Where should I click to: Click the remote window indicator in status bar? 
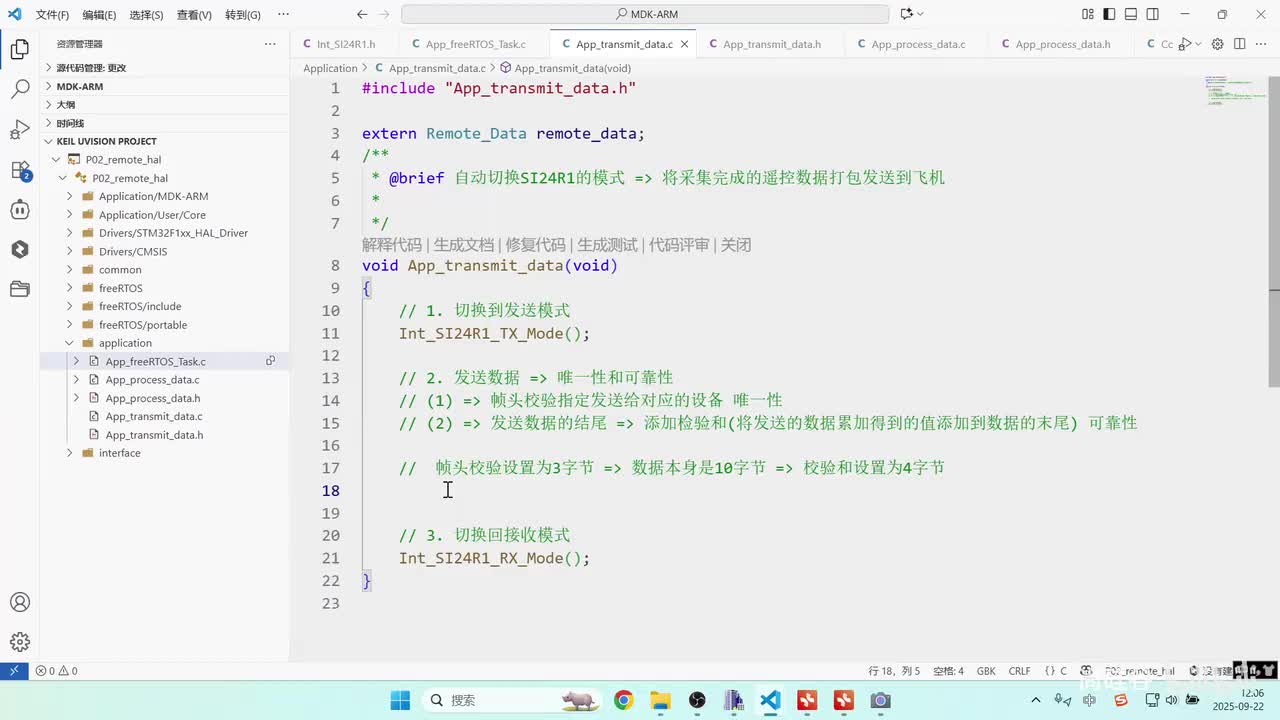pos(14,671)
